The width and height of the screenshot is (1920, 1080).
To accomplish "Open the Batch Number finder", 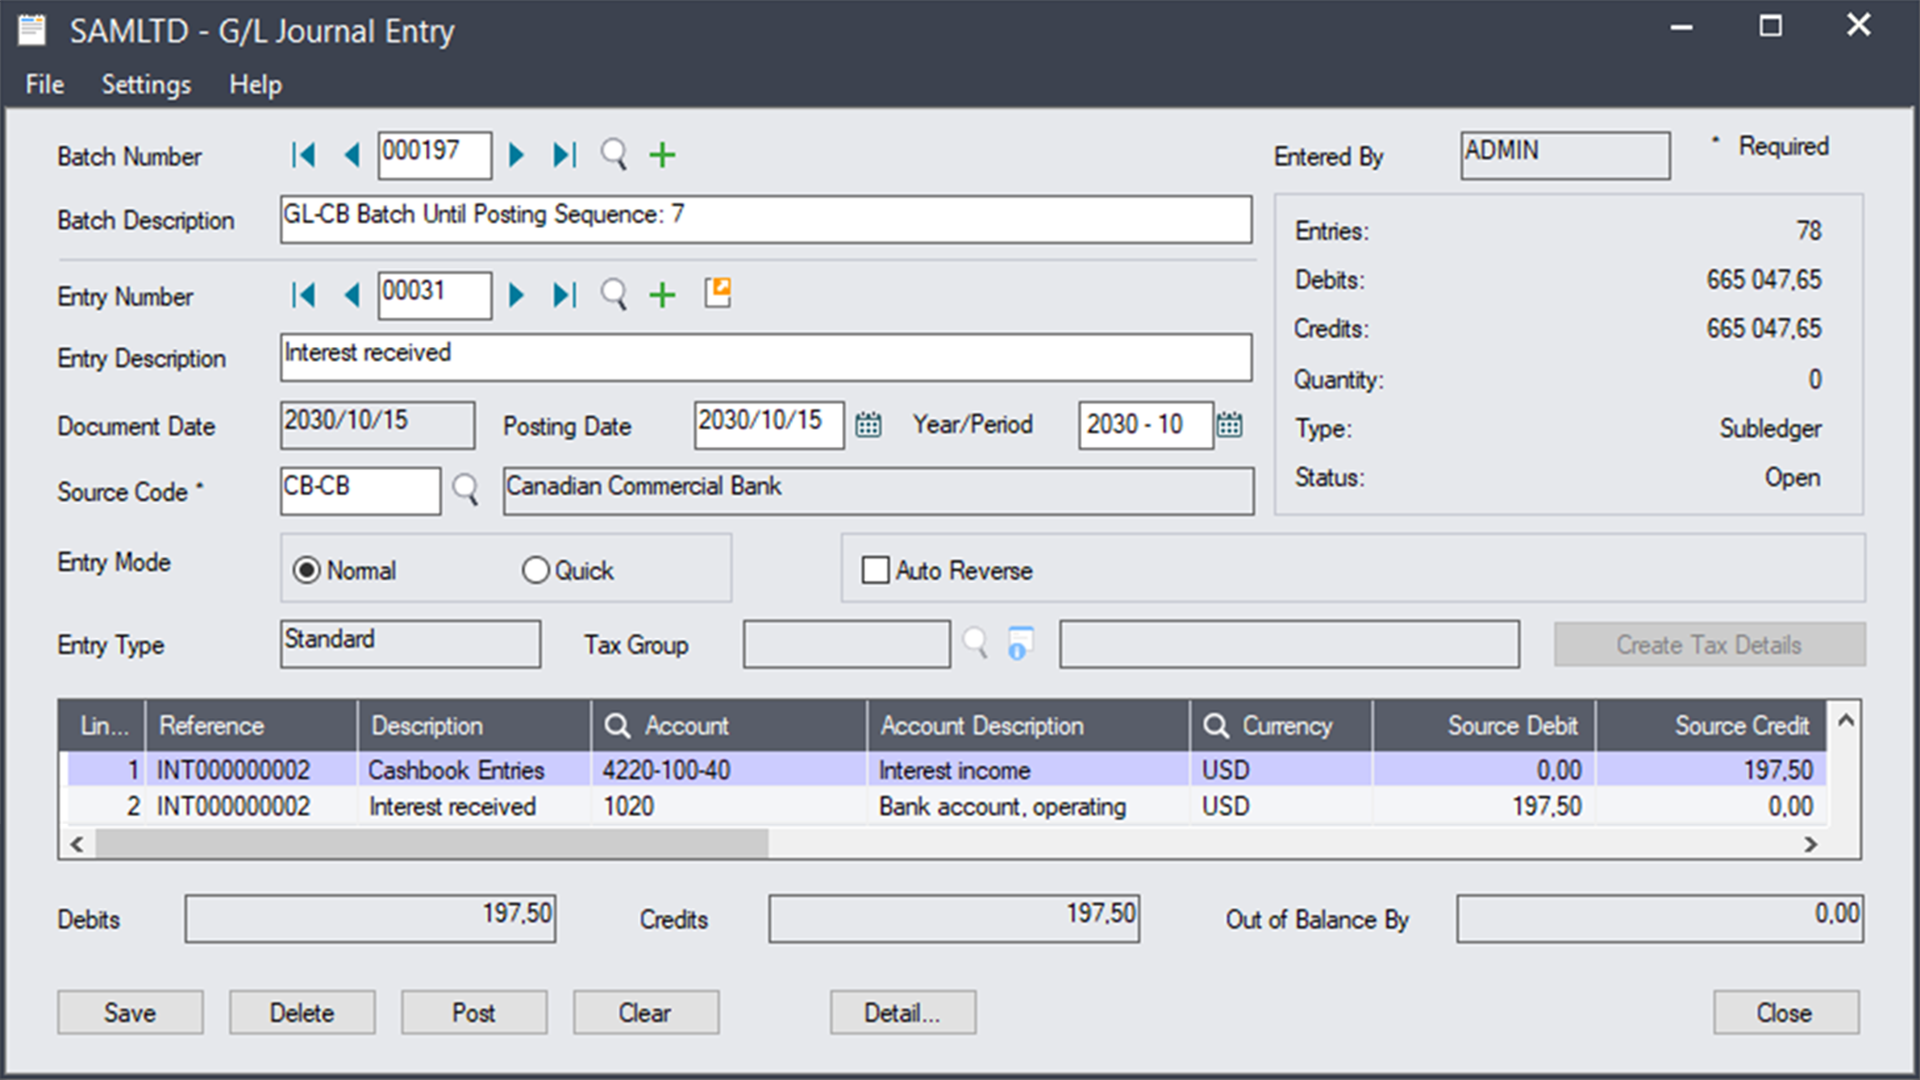I will click(613, 155).
